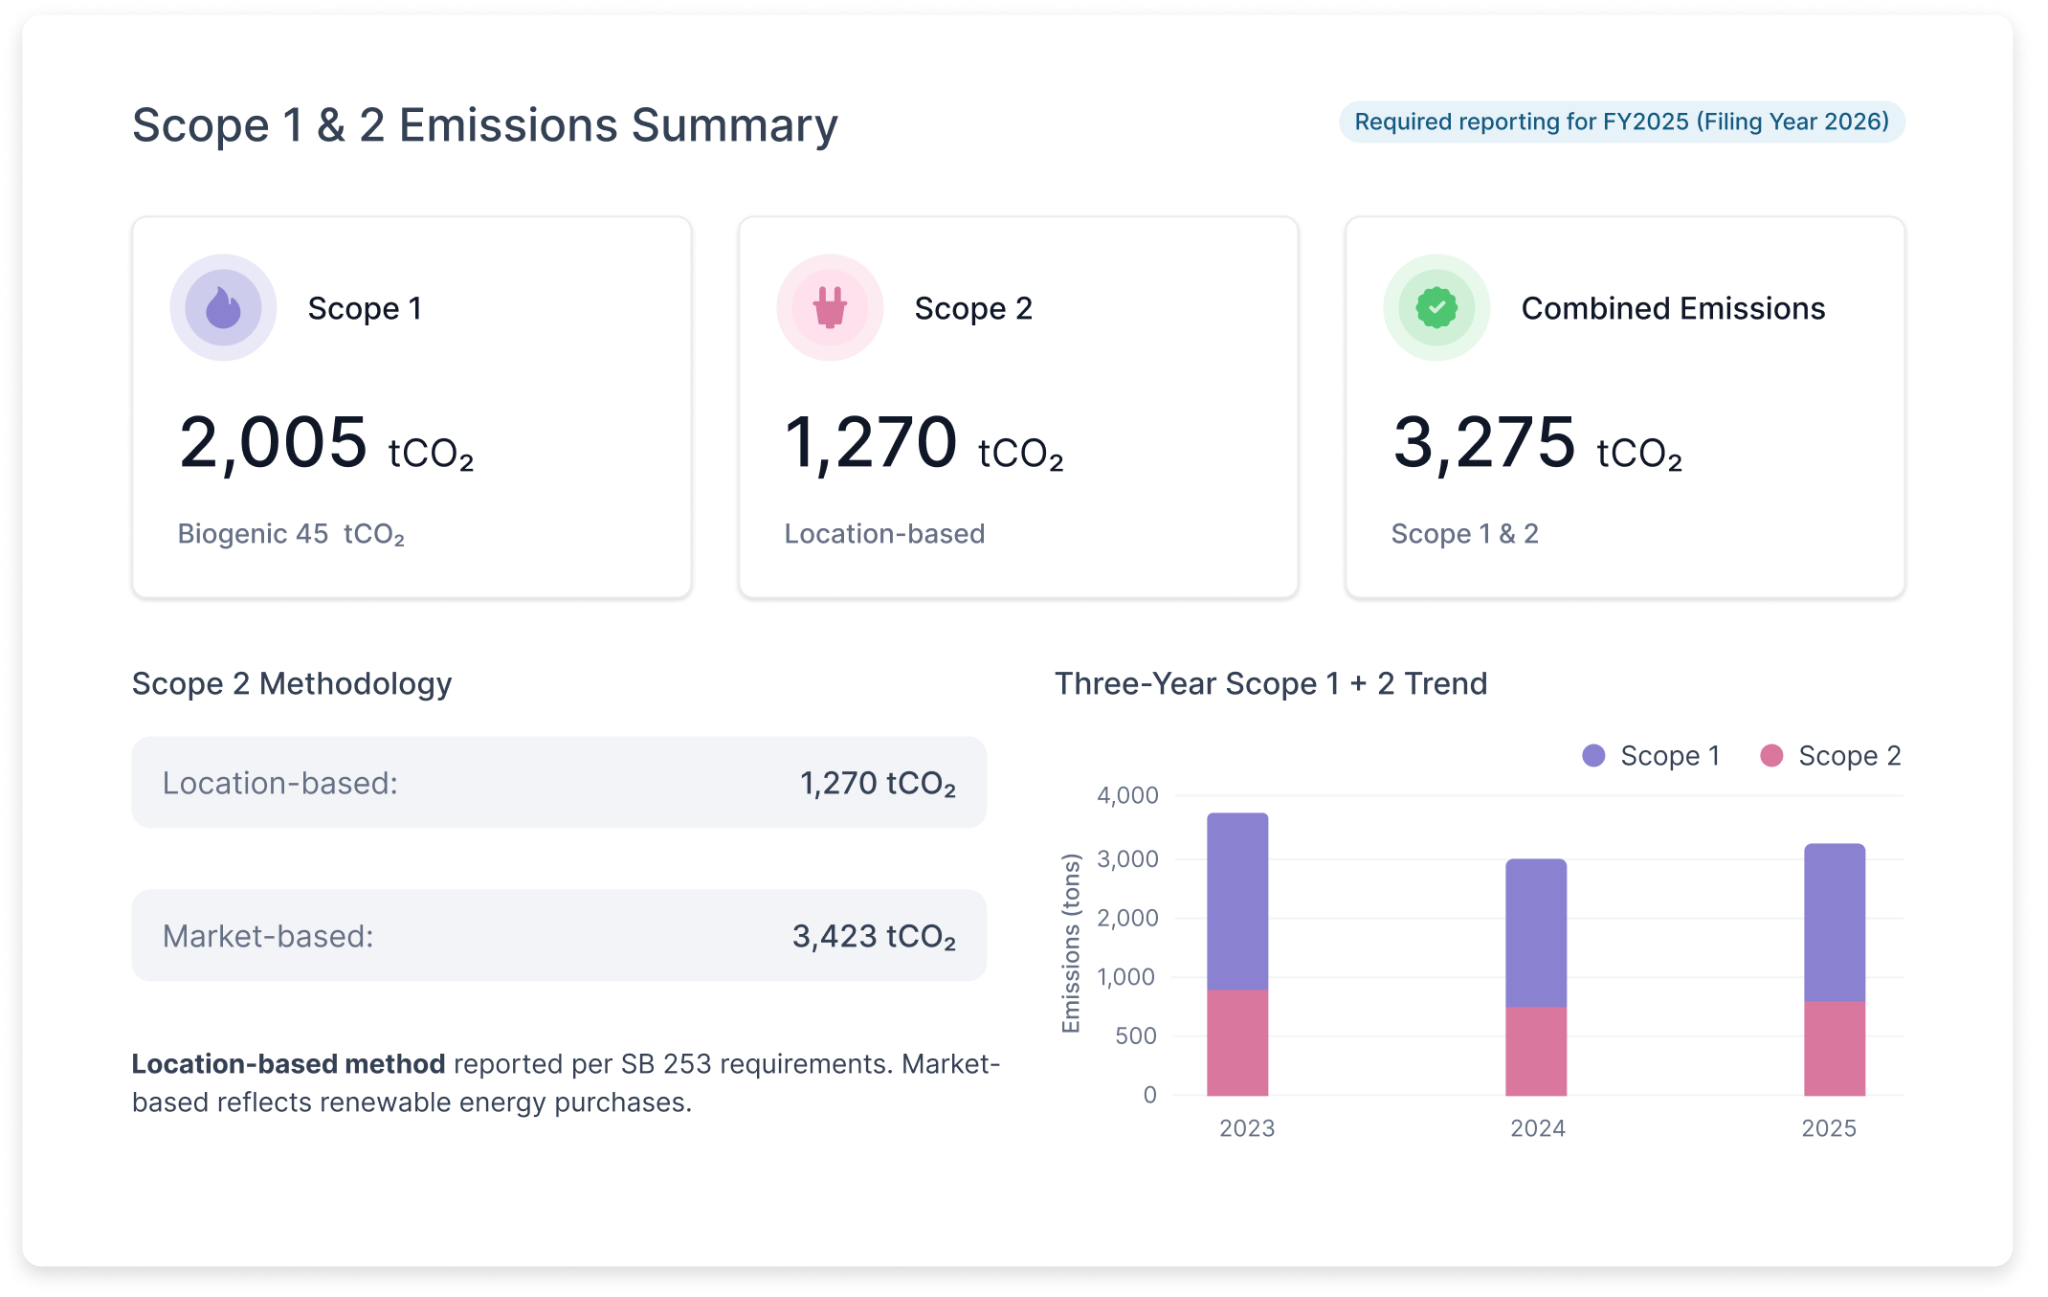Click the Biogenic 45 tCO₂ label
Screen dimensions: 2048x1297
[x=291, y=534]
